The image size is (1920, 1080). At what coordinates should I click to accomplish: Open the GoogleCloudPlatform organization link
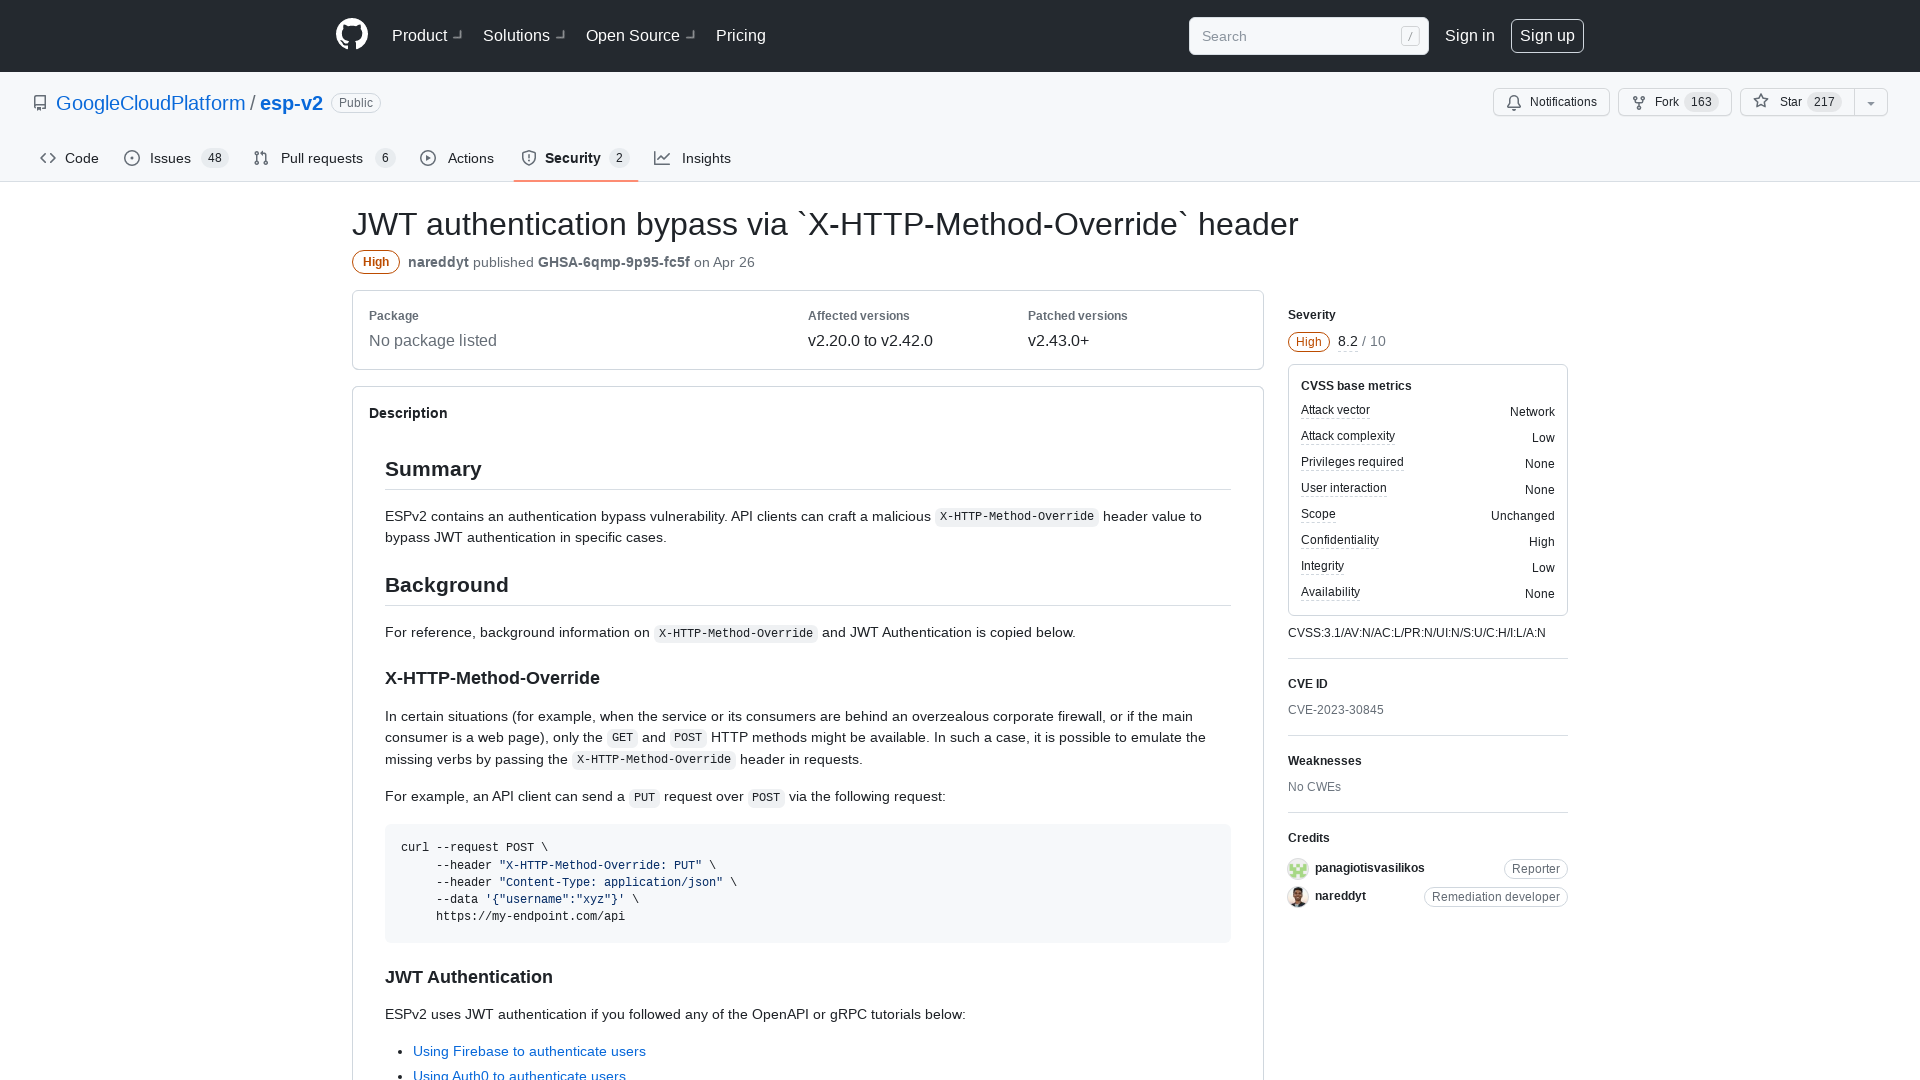pos(151,103)
